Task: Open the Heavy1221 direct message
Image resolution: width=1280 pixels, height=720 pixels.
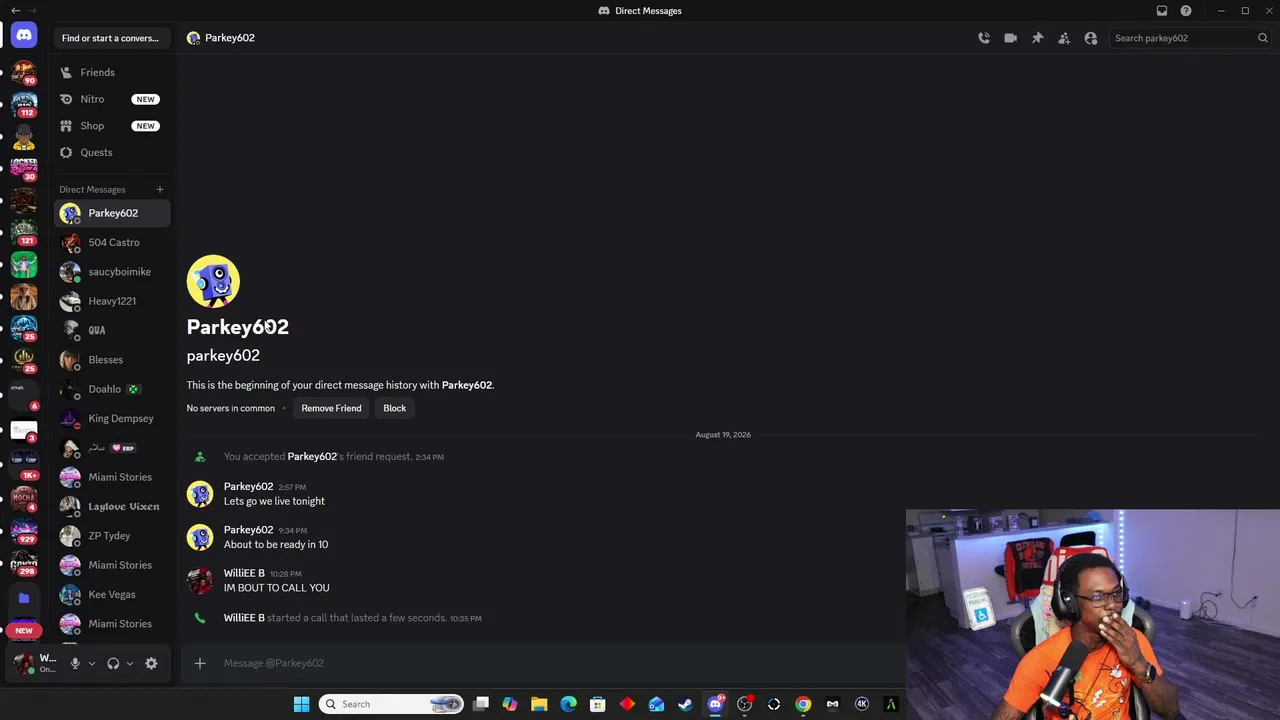Action: click(112, 301)
